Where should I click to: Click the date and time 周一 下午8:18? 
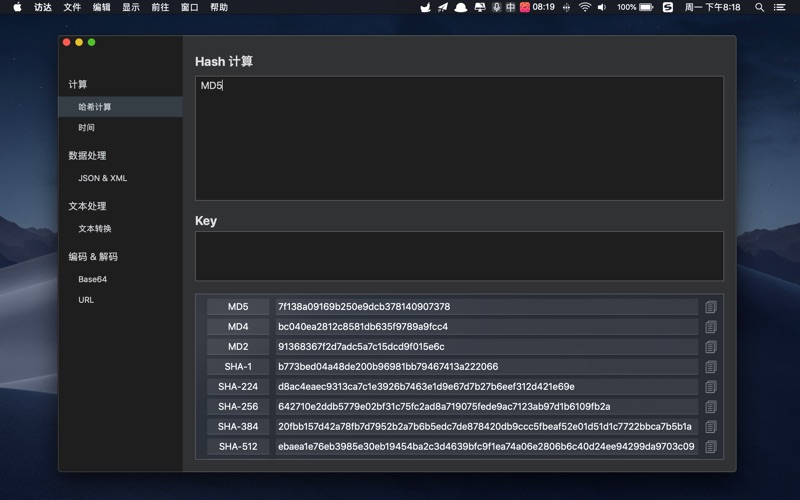[x=712, y=7]
